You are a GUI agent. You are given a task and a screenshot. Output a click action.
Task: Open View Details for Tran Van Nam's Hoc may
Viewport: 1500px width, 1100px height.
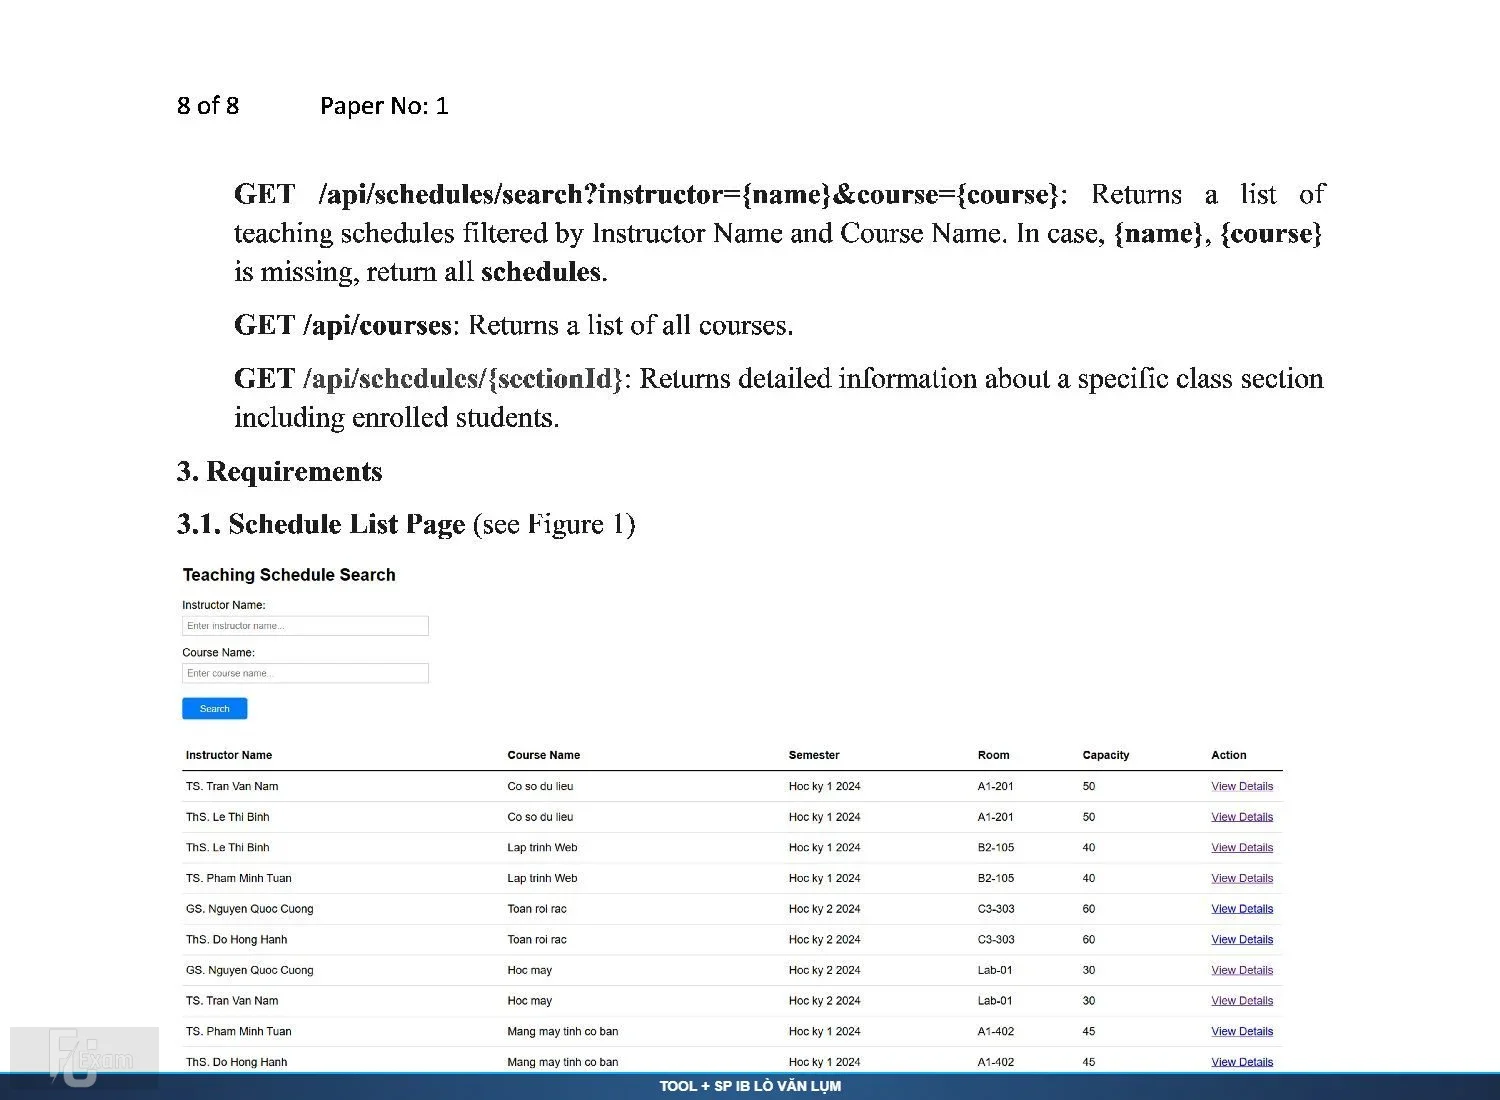(1242, 1001)
